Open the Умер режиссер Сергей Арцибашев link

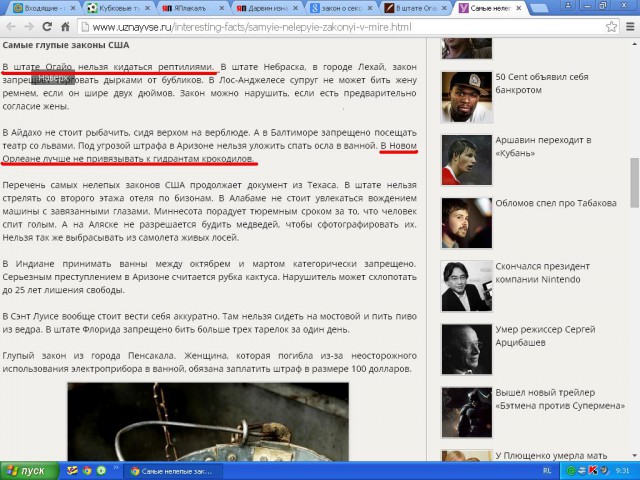545,336
